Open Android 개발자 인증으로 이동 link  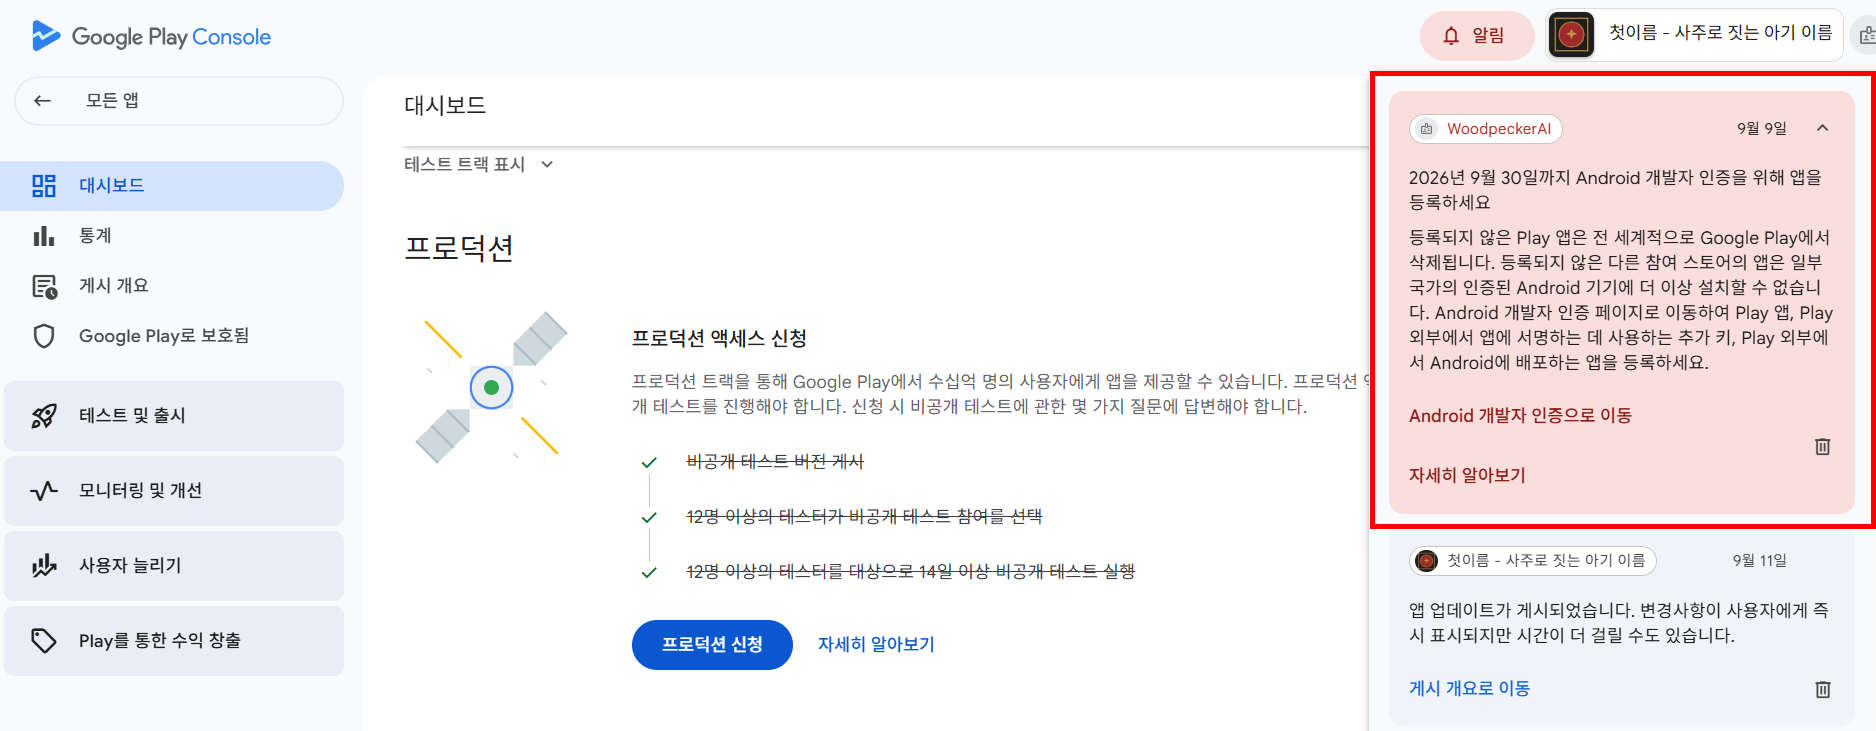tap(1520, 416)
